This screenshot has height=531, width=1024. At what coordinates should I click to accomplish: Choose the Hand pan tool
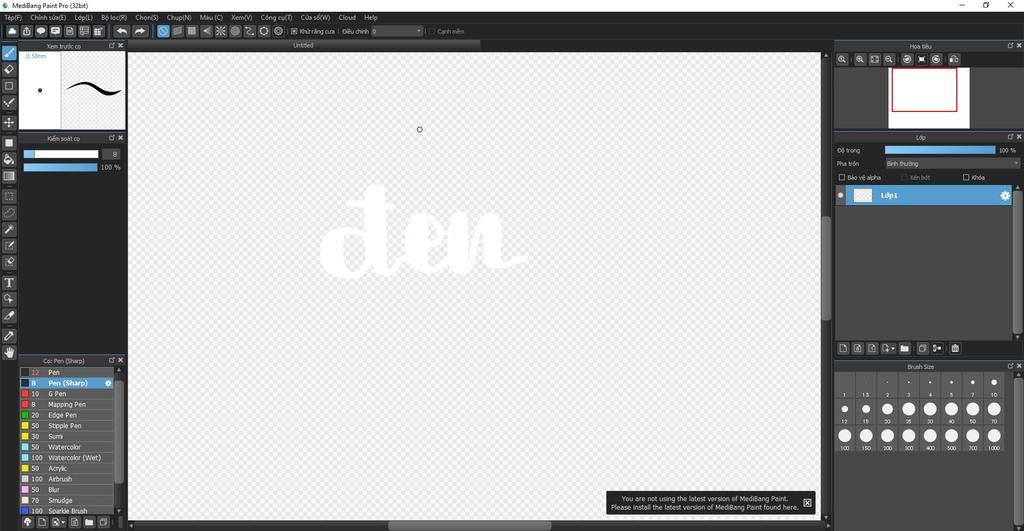9,353
